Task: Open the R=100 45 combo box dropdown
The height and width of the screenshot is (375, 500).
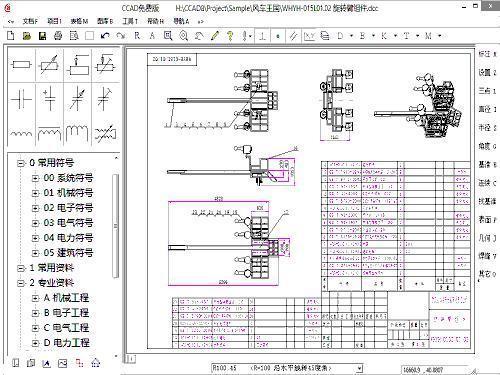Action: click(359, 368)
